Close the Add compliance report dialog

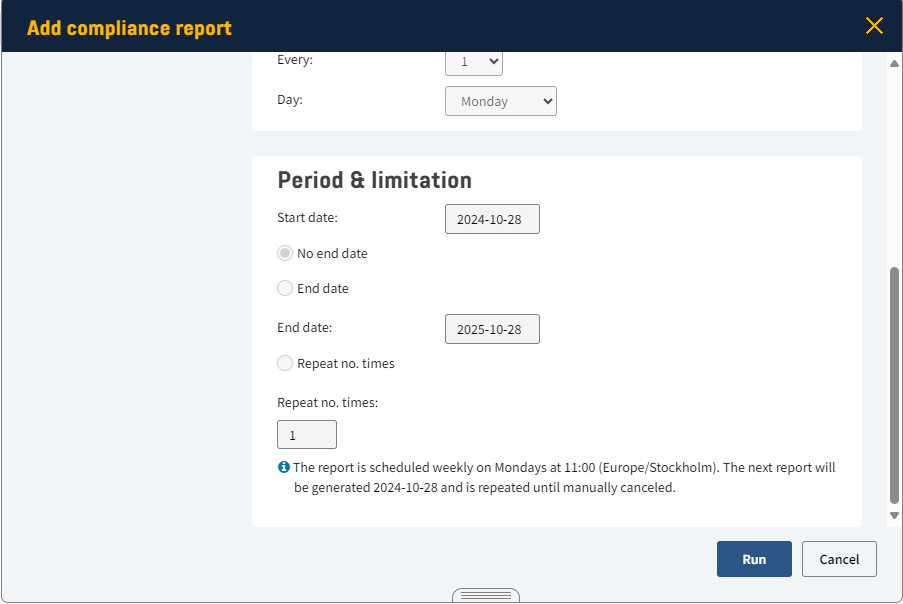[874, 26]
